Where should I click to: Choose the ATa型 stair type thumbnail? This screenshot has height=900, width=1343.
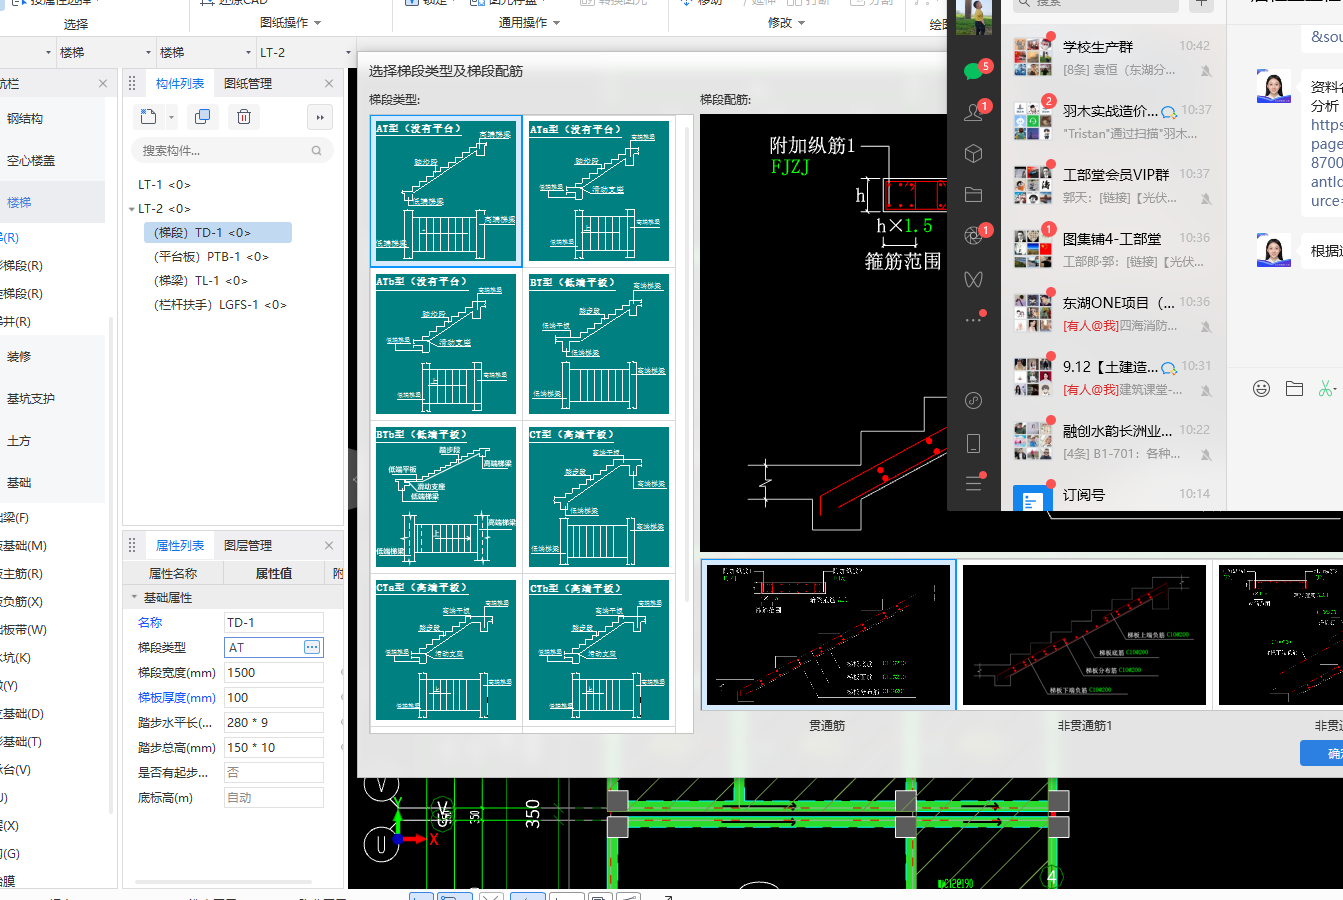click(599, 191)
